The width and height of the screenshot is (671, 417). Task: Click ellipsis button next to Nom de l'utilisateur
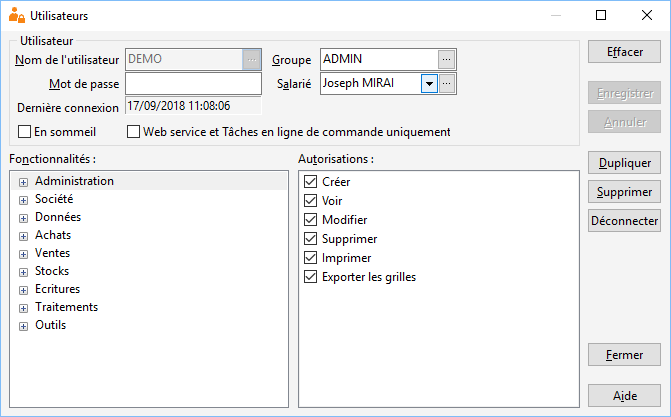[x=252, y=60]
